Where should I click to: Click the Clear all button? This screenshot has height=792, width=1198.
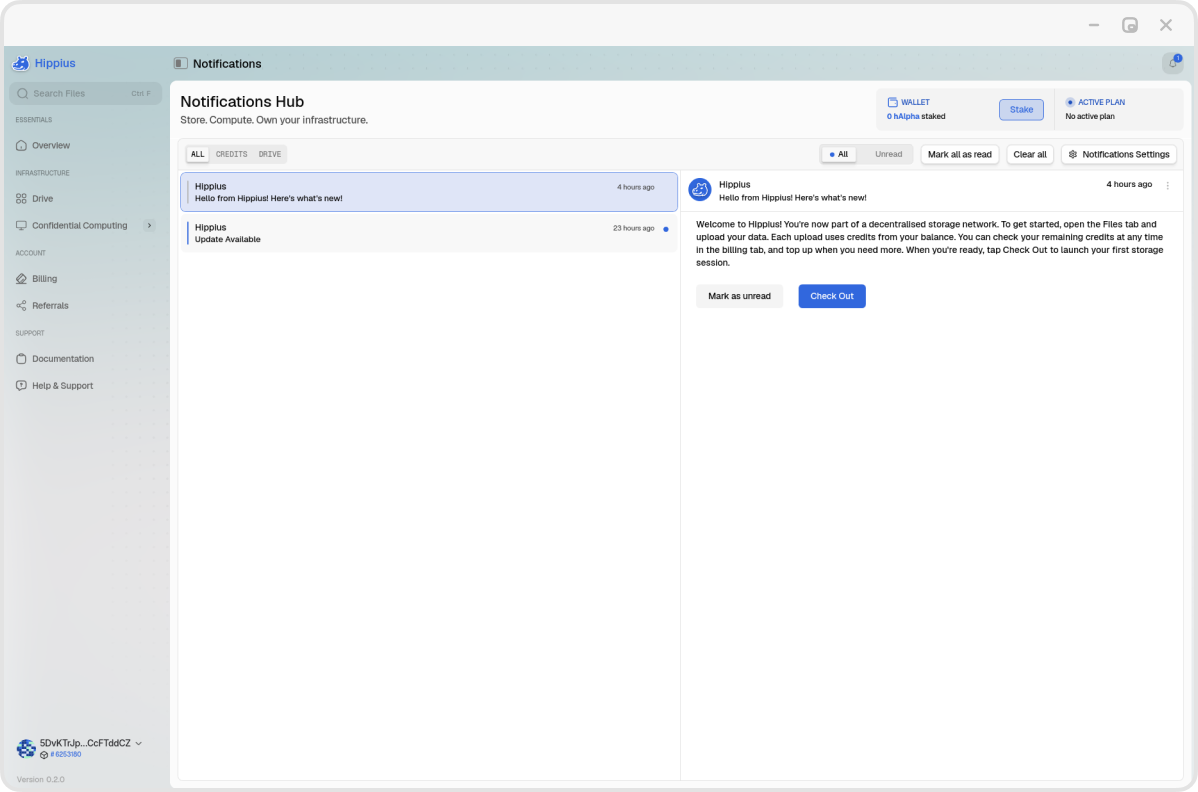[1030, 154]
